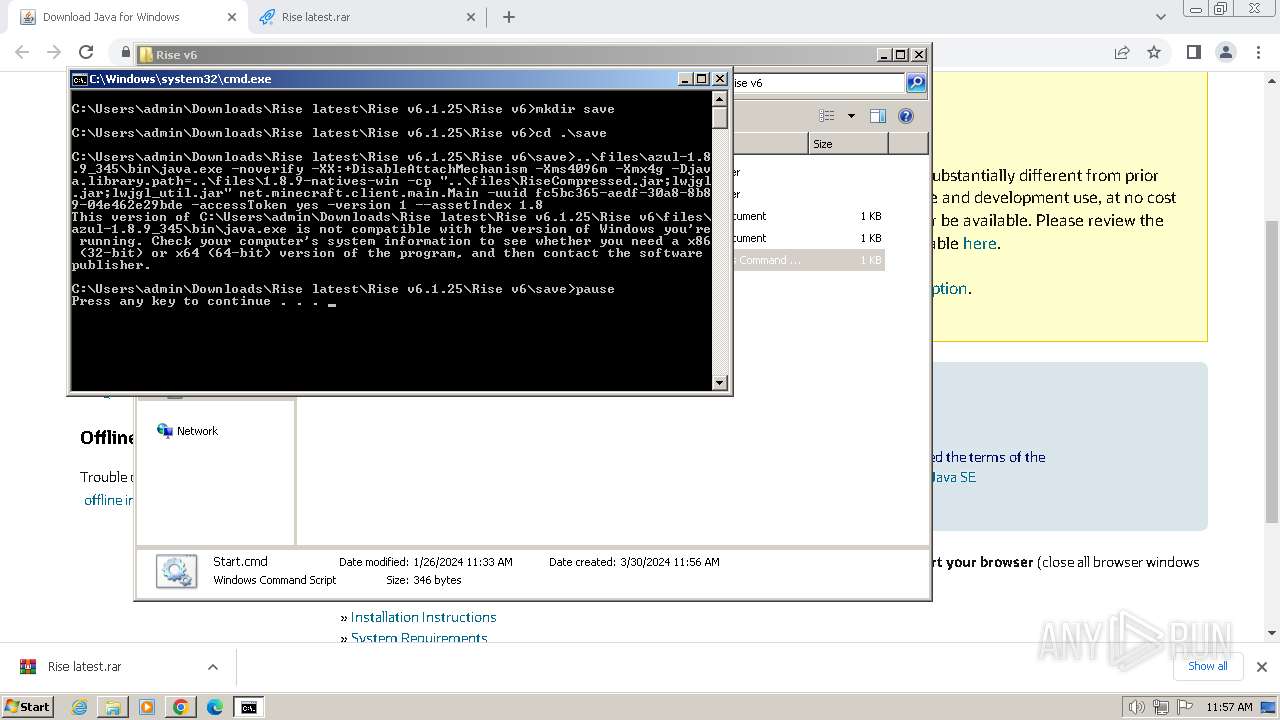Click the taskbar clock showing 11:57 AM
Image resolution: width=1280 pixels, height=720 pixels.
(x=1229, y=707)
